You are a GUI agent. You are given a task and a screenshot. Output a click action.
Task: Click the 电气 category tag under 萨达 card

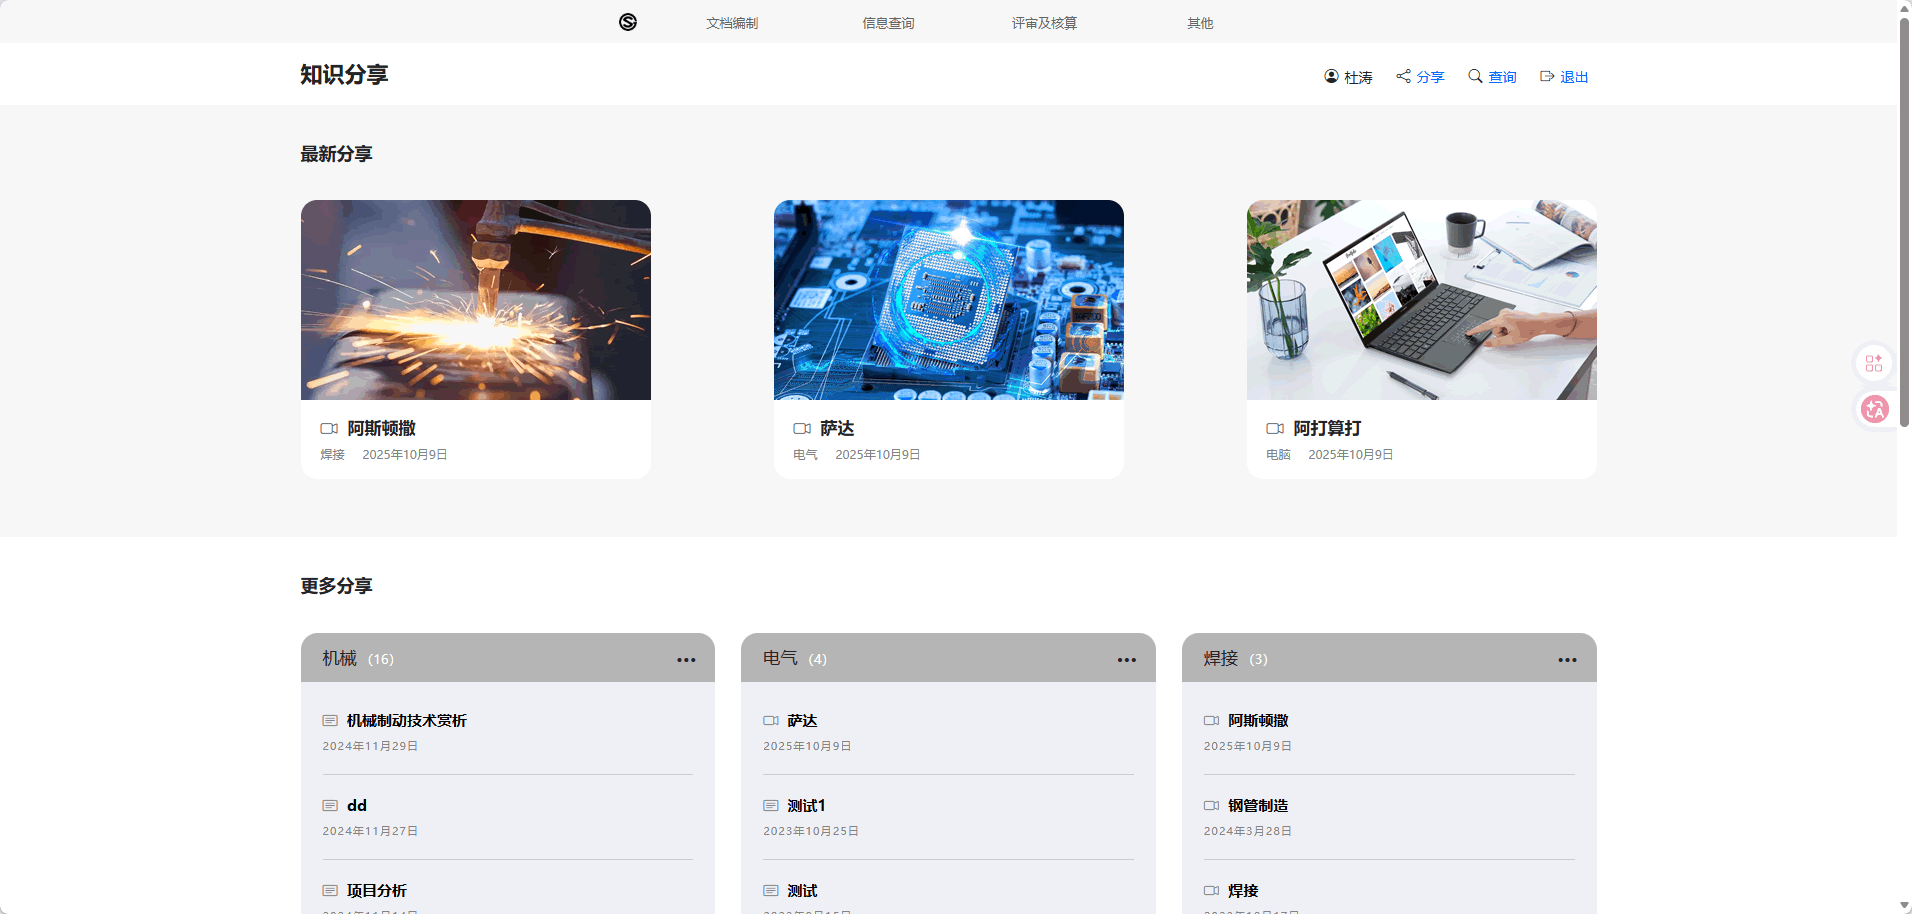[805, 455]
